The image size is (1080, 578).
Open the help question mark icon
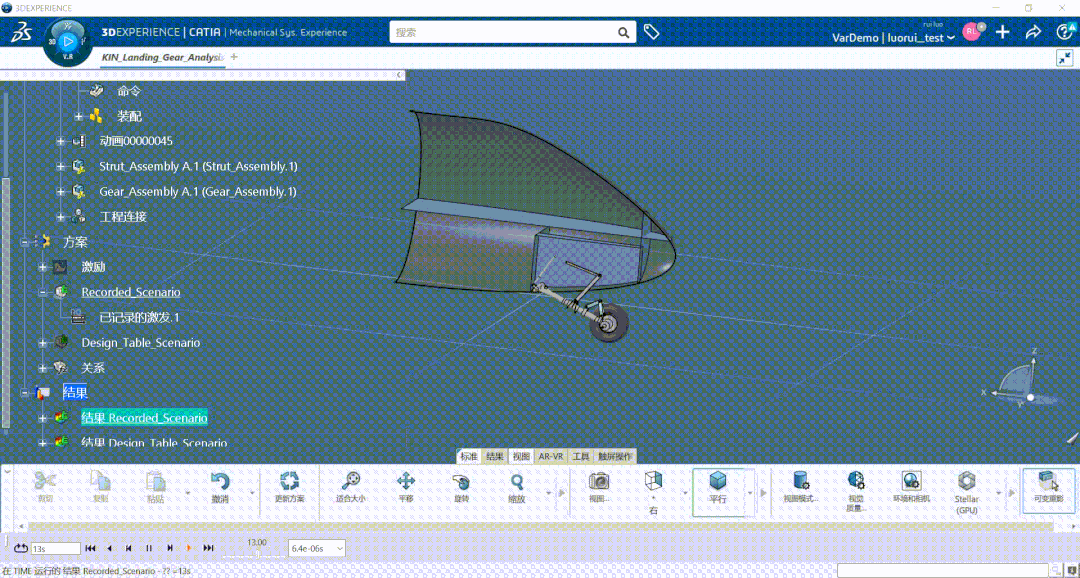pos(1064,32)
